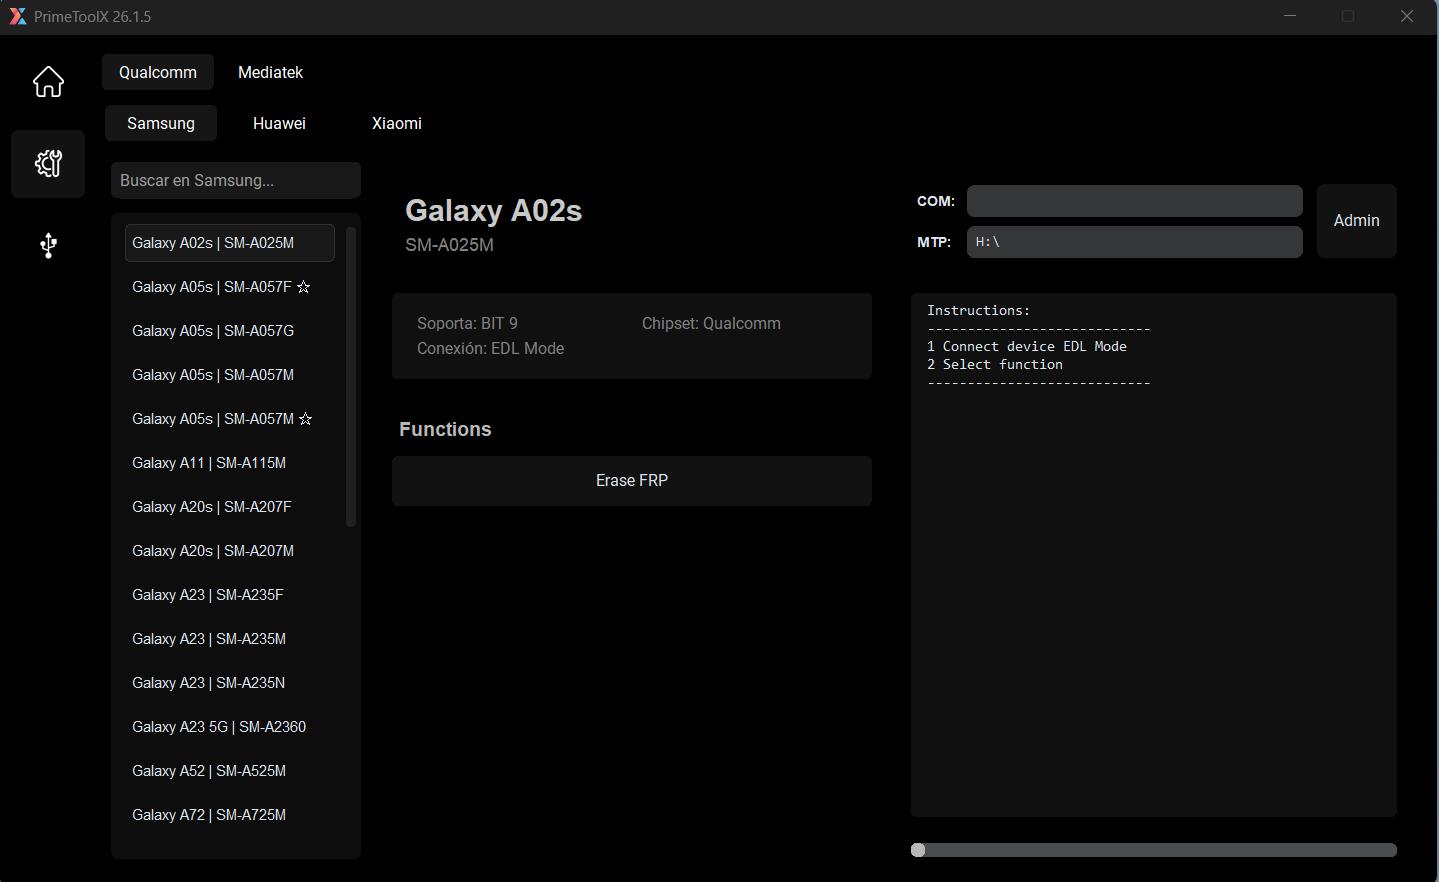Click the PrimeToolX logo in title bar

(x=17, y=17)
